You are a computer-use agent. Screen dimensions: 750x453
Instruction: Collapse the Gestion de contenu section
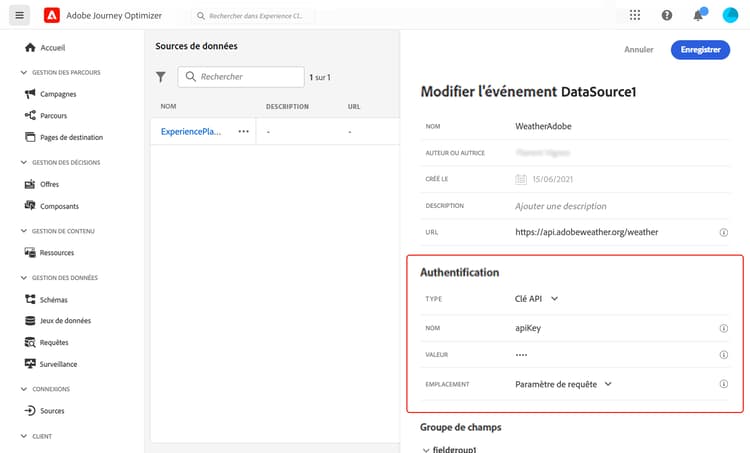point(24,231)
